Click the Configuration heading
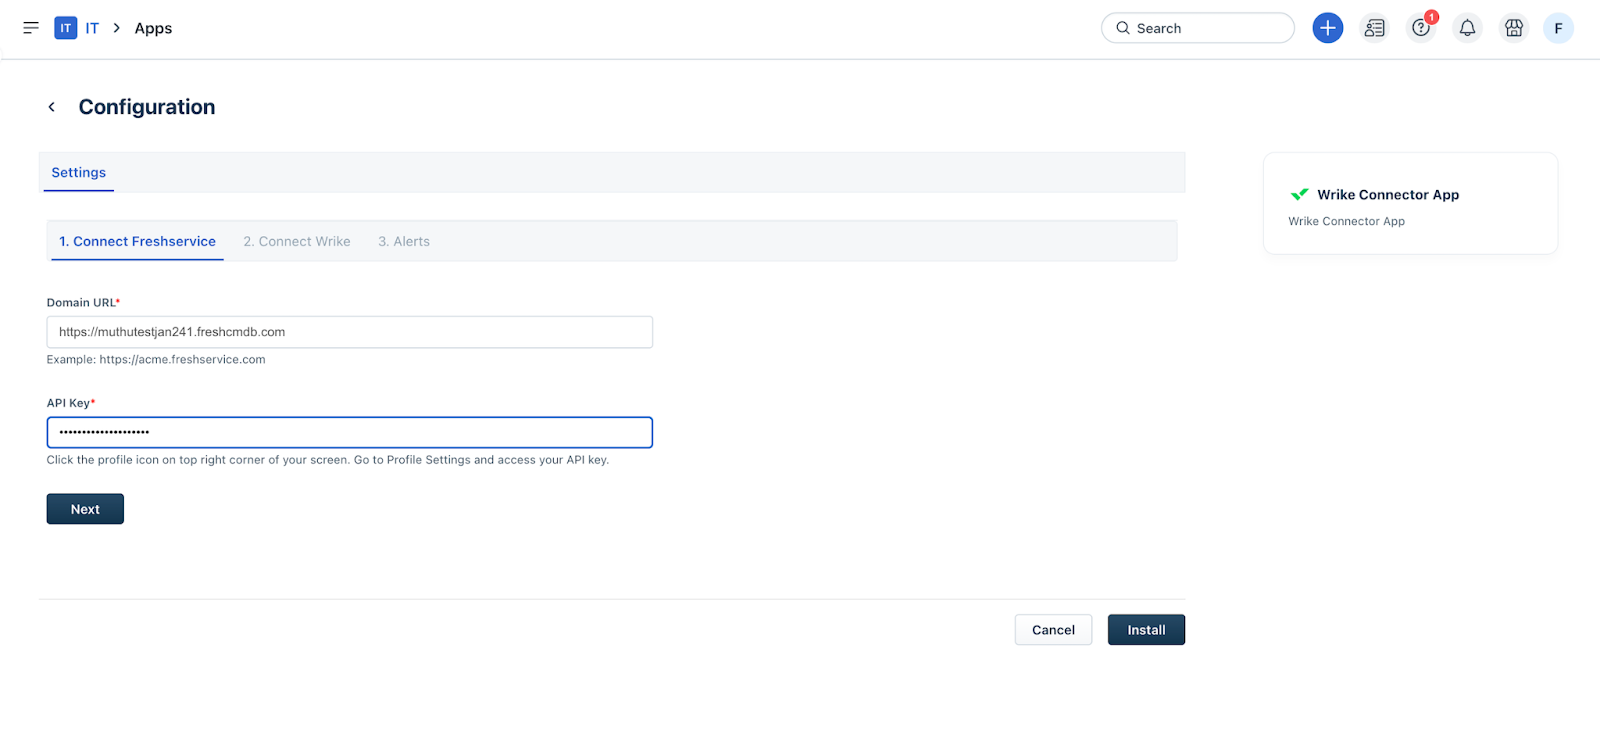 (147, 107)
